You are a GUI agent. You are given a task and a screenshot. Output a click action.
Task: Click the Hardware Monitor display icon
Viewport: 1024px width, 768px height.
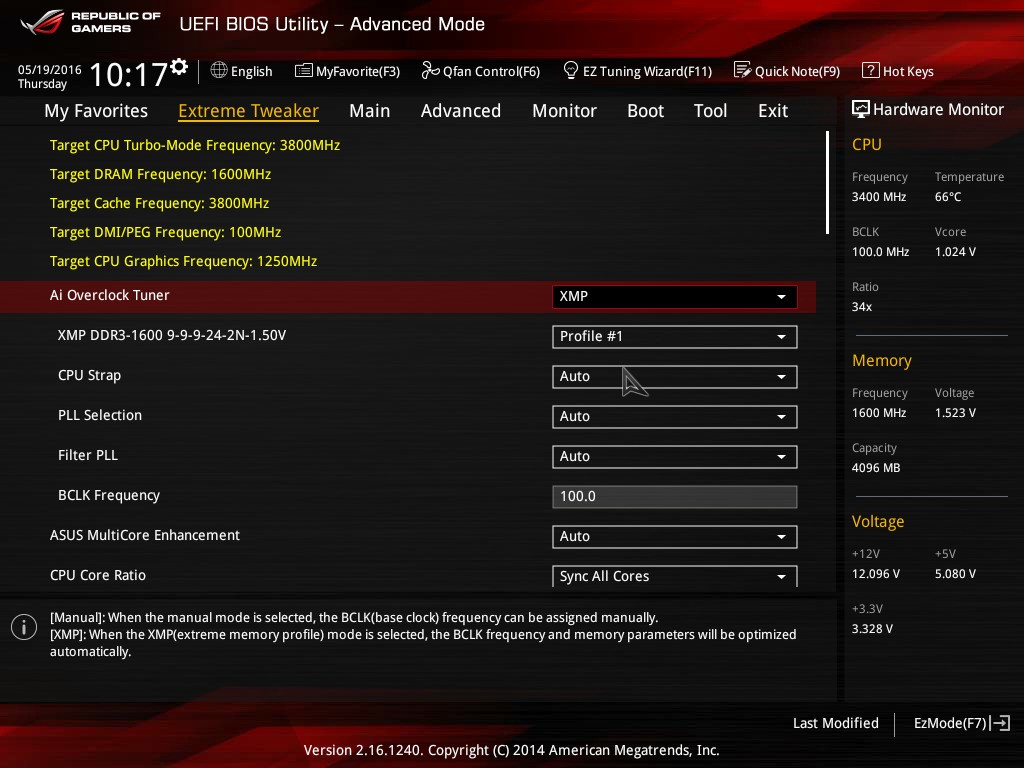(860, 110)
